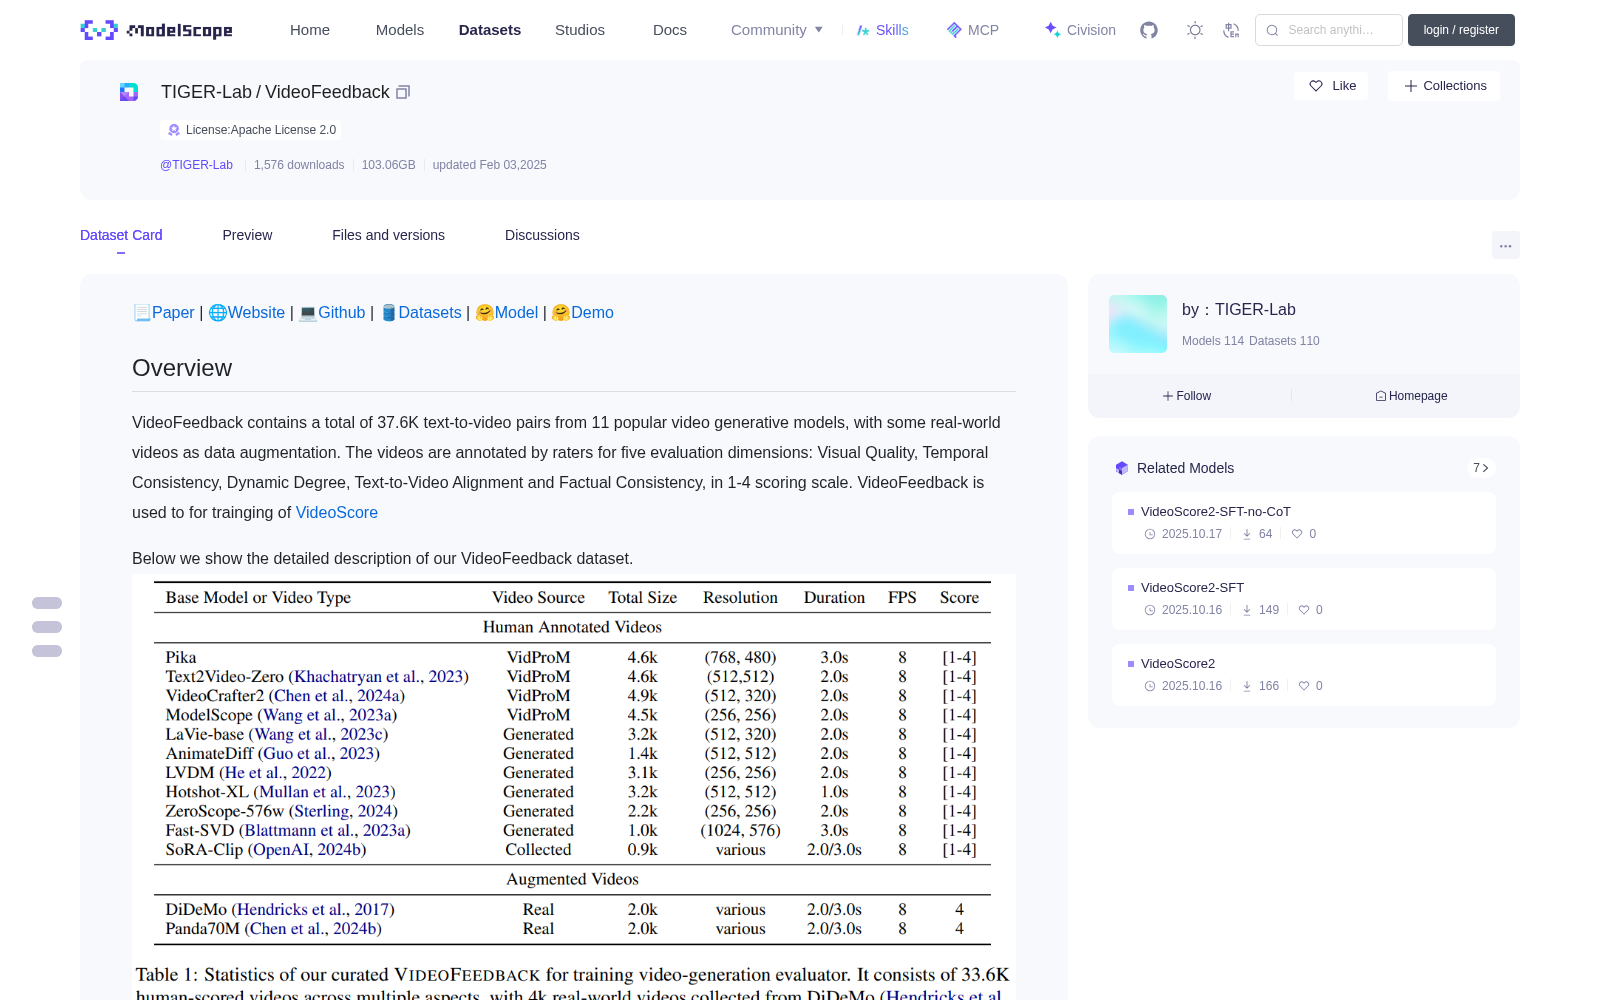Expand the Related Models list arrow

coord(1481,468)
